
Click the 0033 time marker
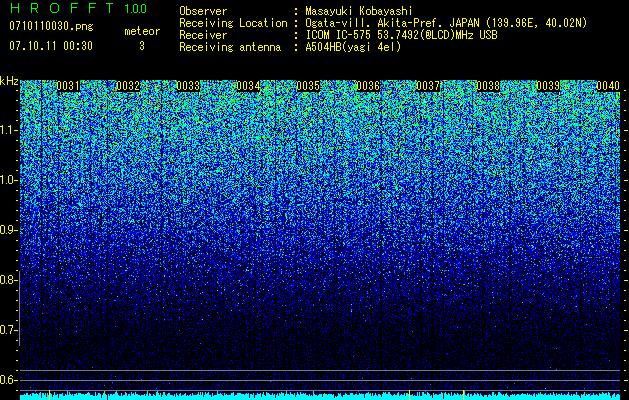tap(188, 86)
